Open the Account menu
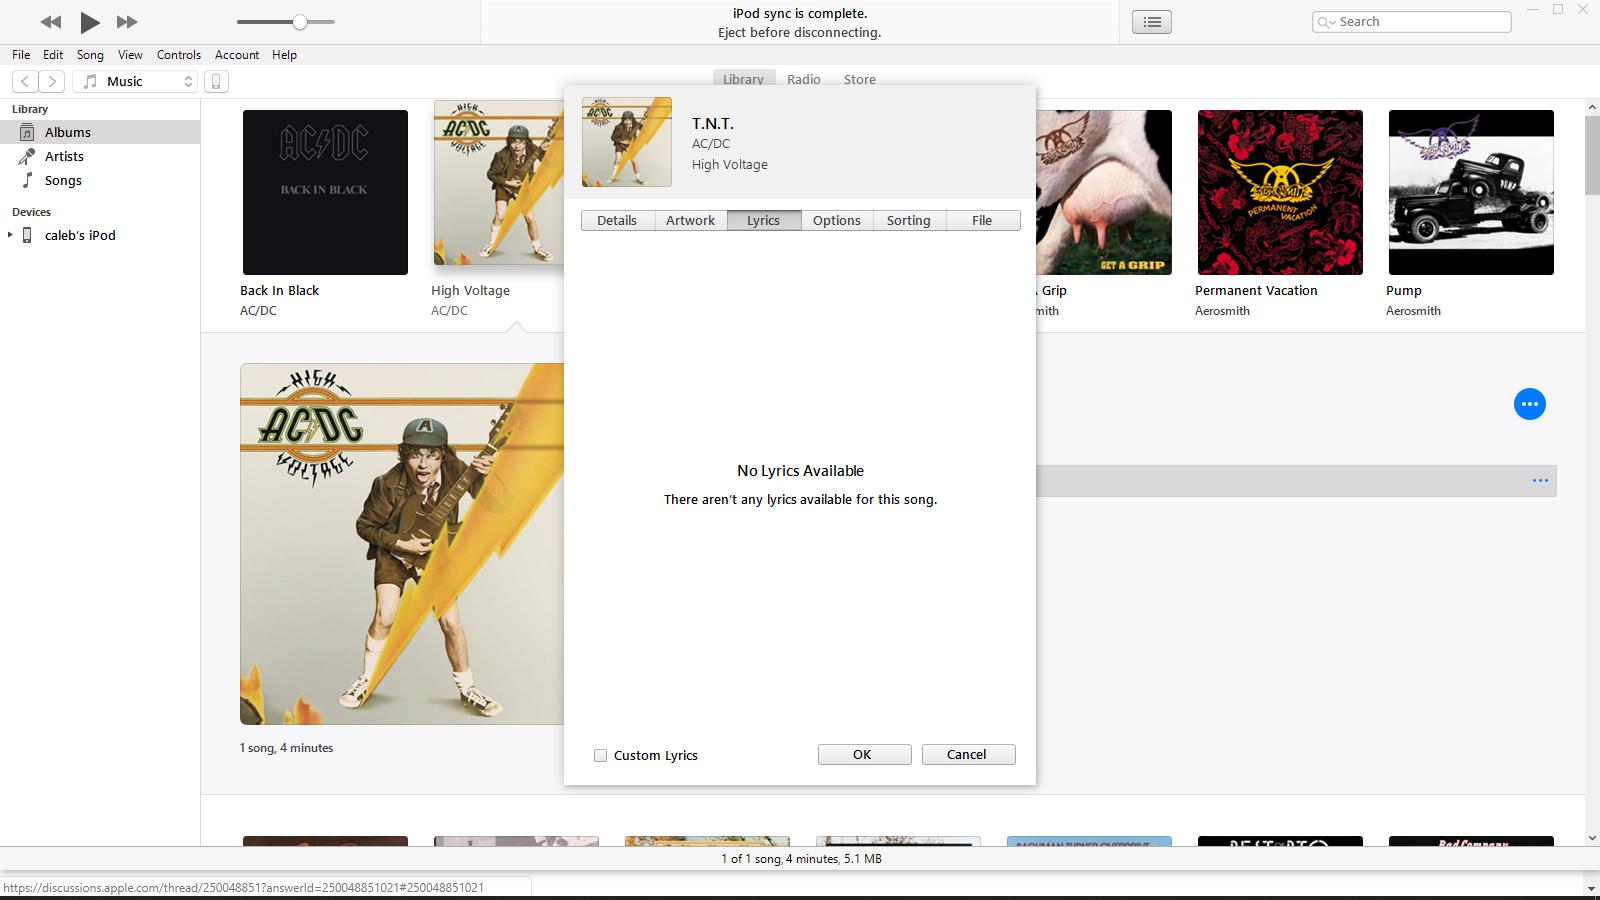This screenshot has height=900, width=1600. coord(236,55)
